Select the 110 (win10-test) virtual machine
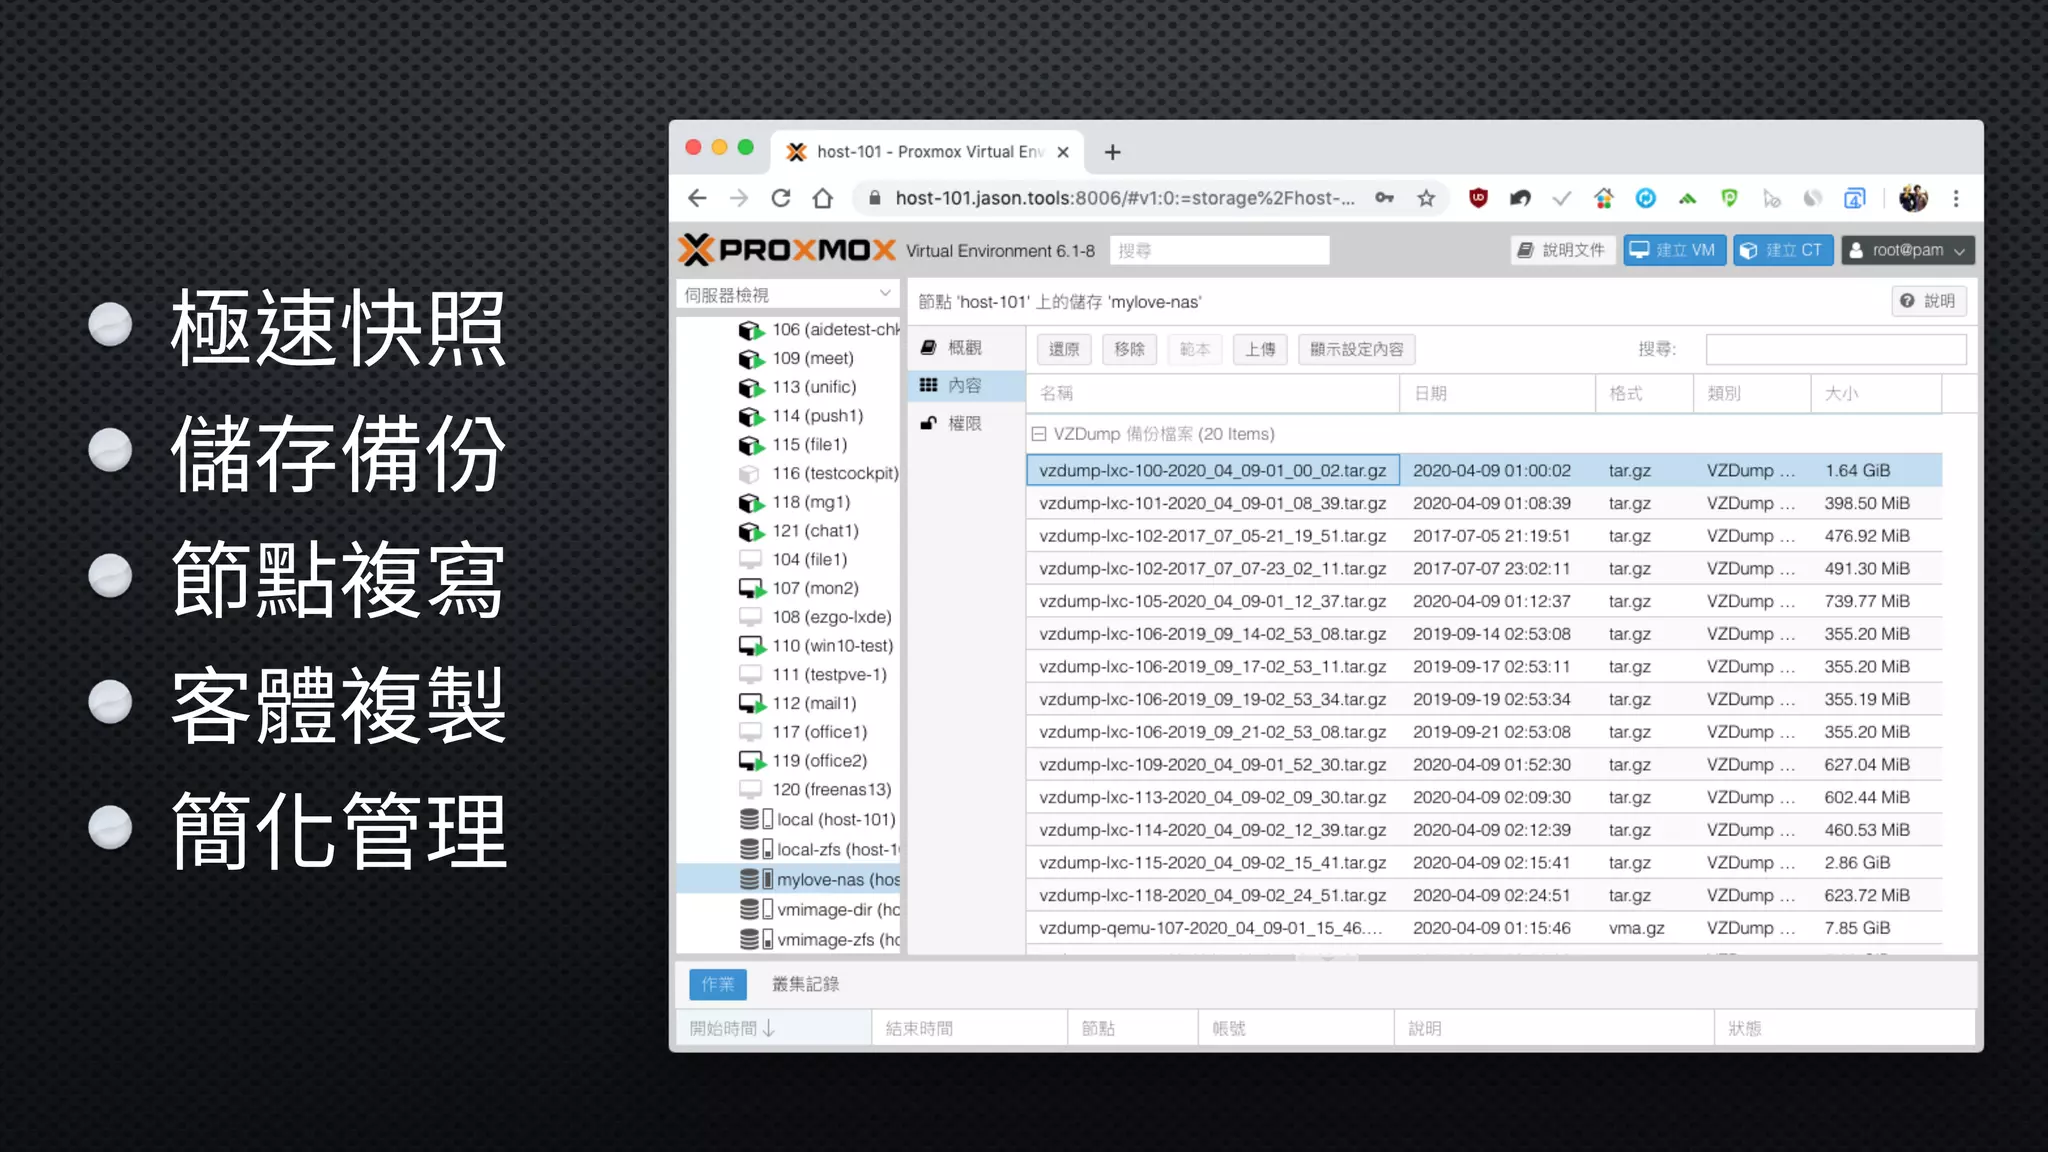2048x1152 pixels. click(816, 646)
